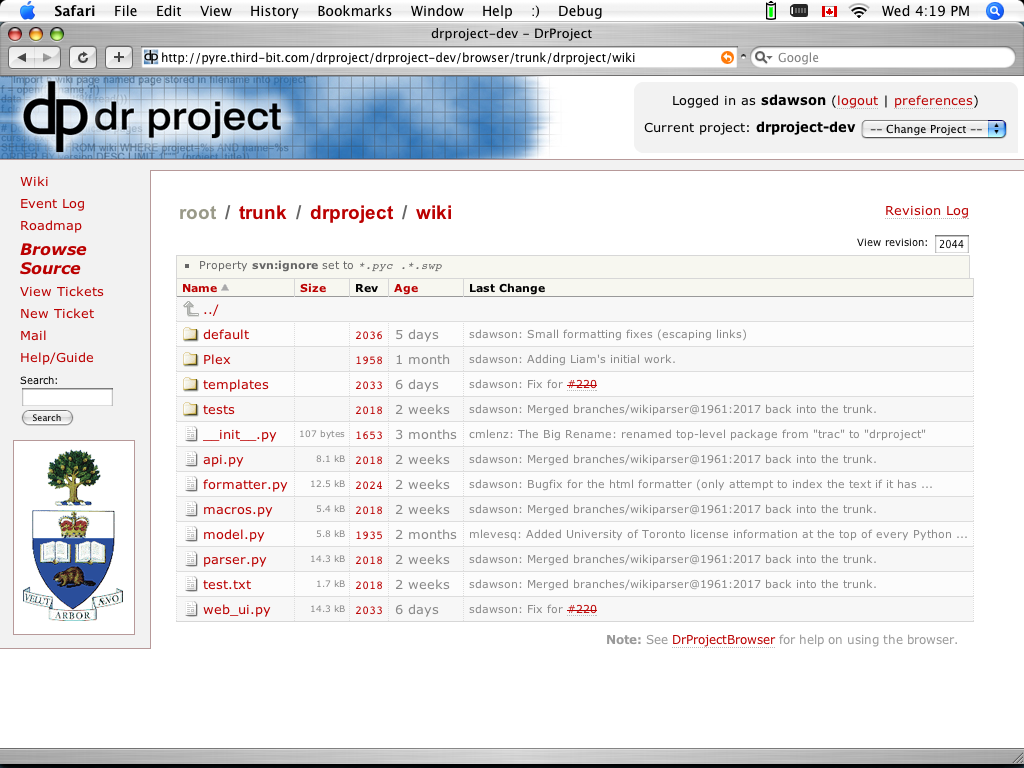Open api.py via its file icon

coord(190,459)
